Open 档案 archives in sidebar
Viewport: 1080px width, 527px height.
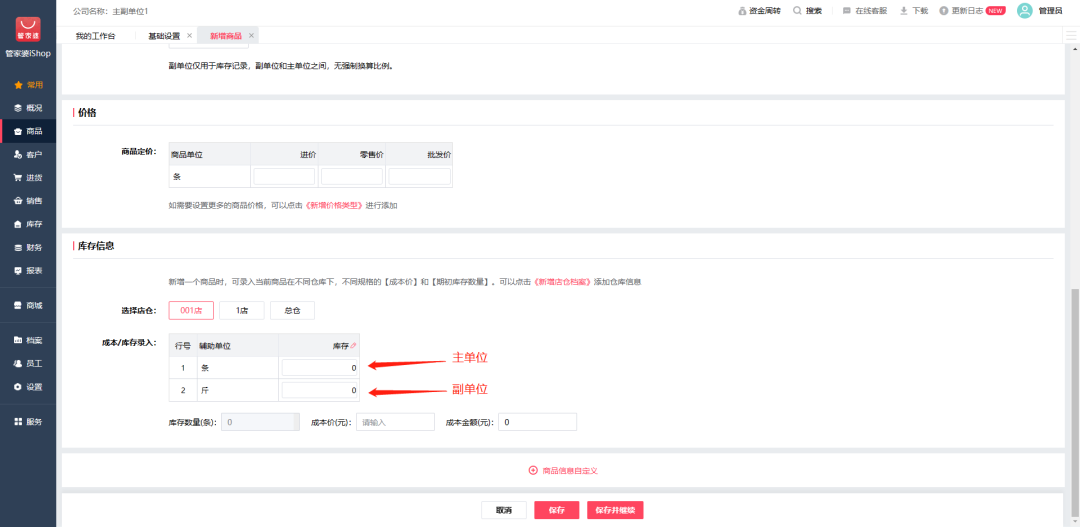click(28, 340)
